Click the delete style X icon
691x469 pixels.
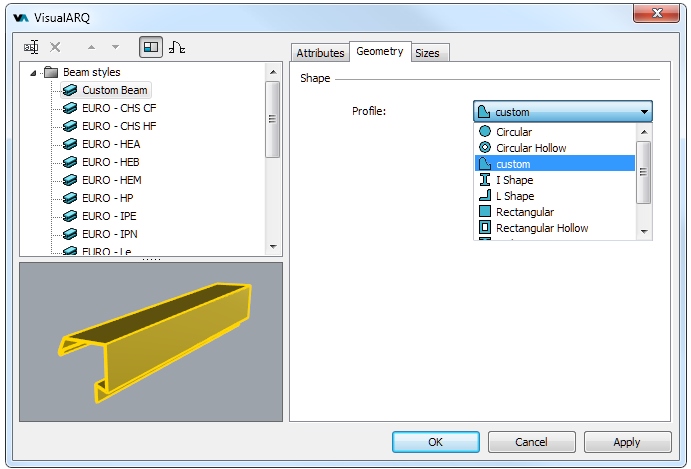pos(55,47)
